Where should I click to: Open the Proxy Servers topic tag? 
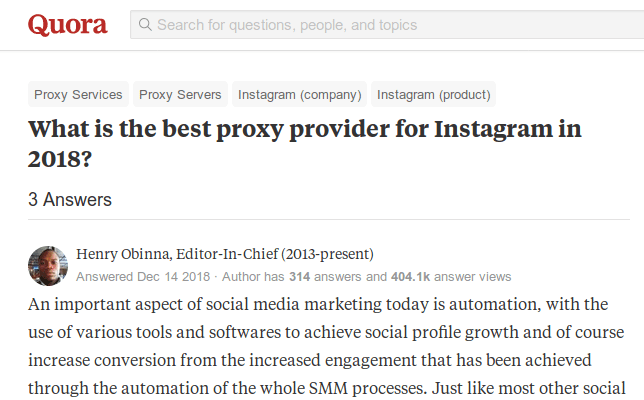180,95
